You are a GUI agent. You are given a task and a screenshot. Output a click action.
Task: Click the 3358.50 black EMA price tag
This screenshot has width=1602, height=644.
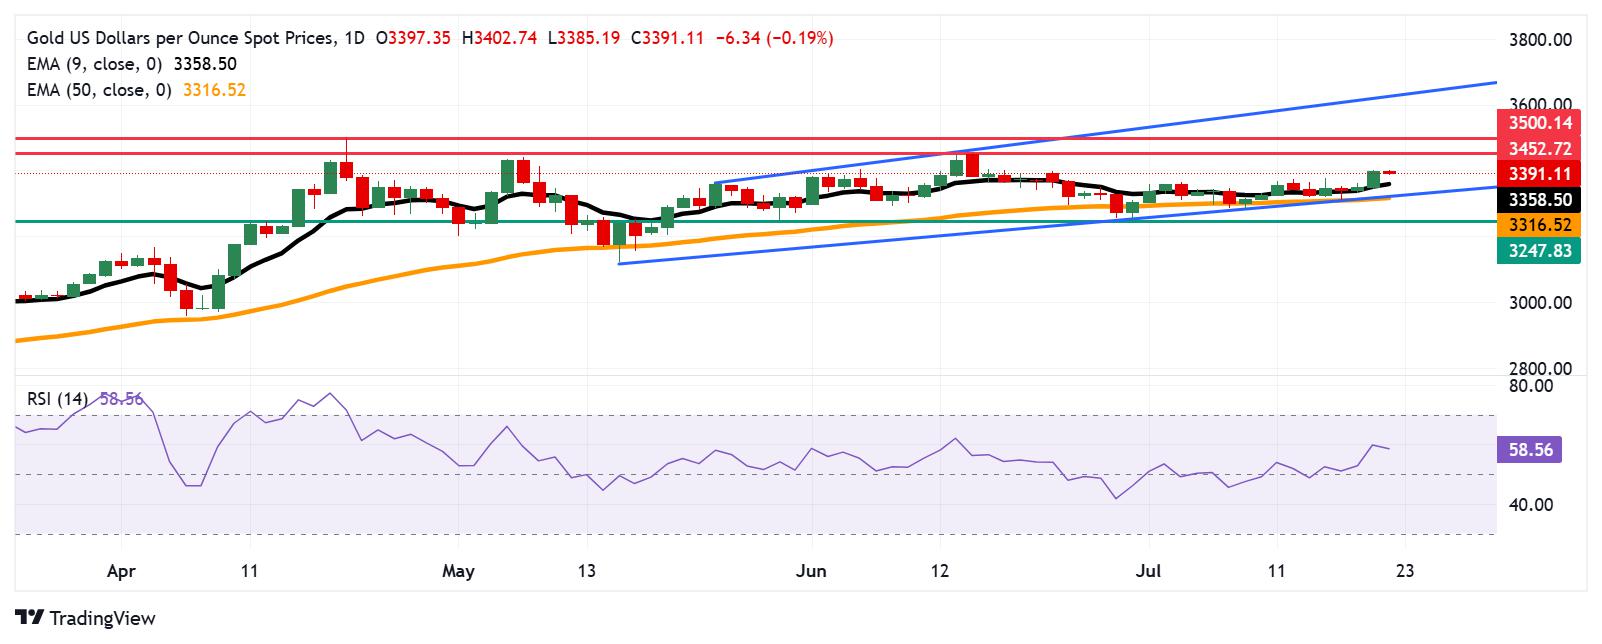pyautogui.click(x=1538, y=200)
